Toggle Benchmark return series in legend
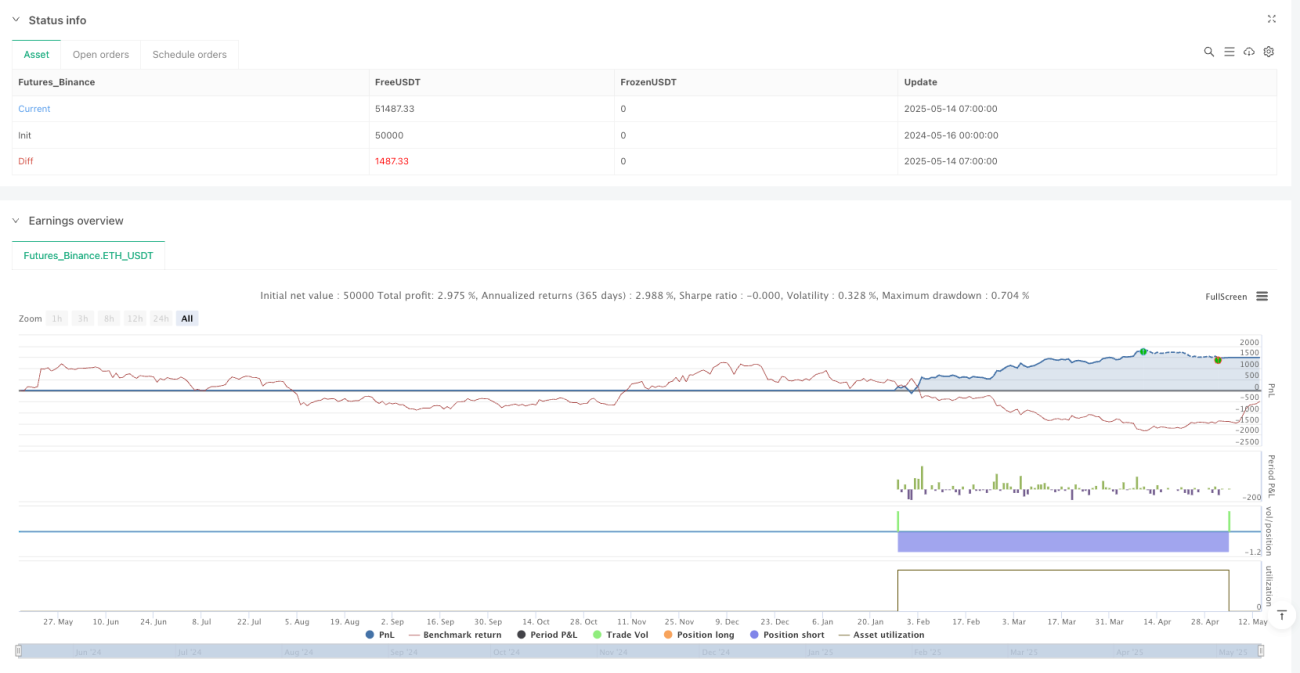Image resolution: width=1300 pixels, height=673 pixels. [x=455, y=635]
